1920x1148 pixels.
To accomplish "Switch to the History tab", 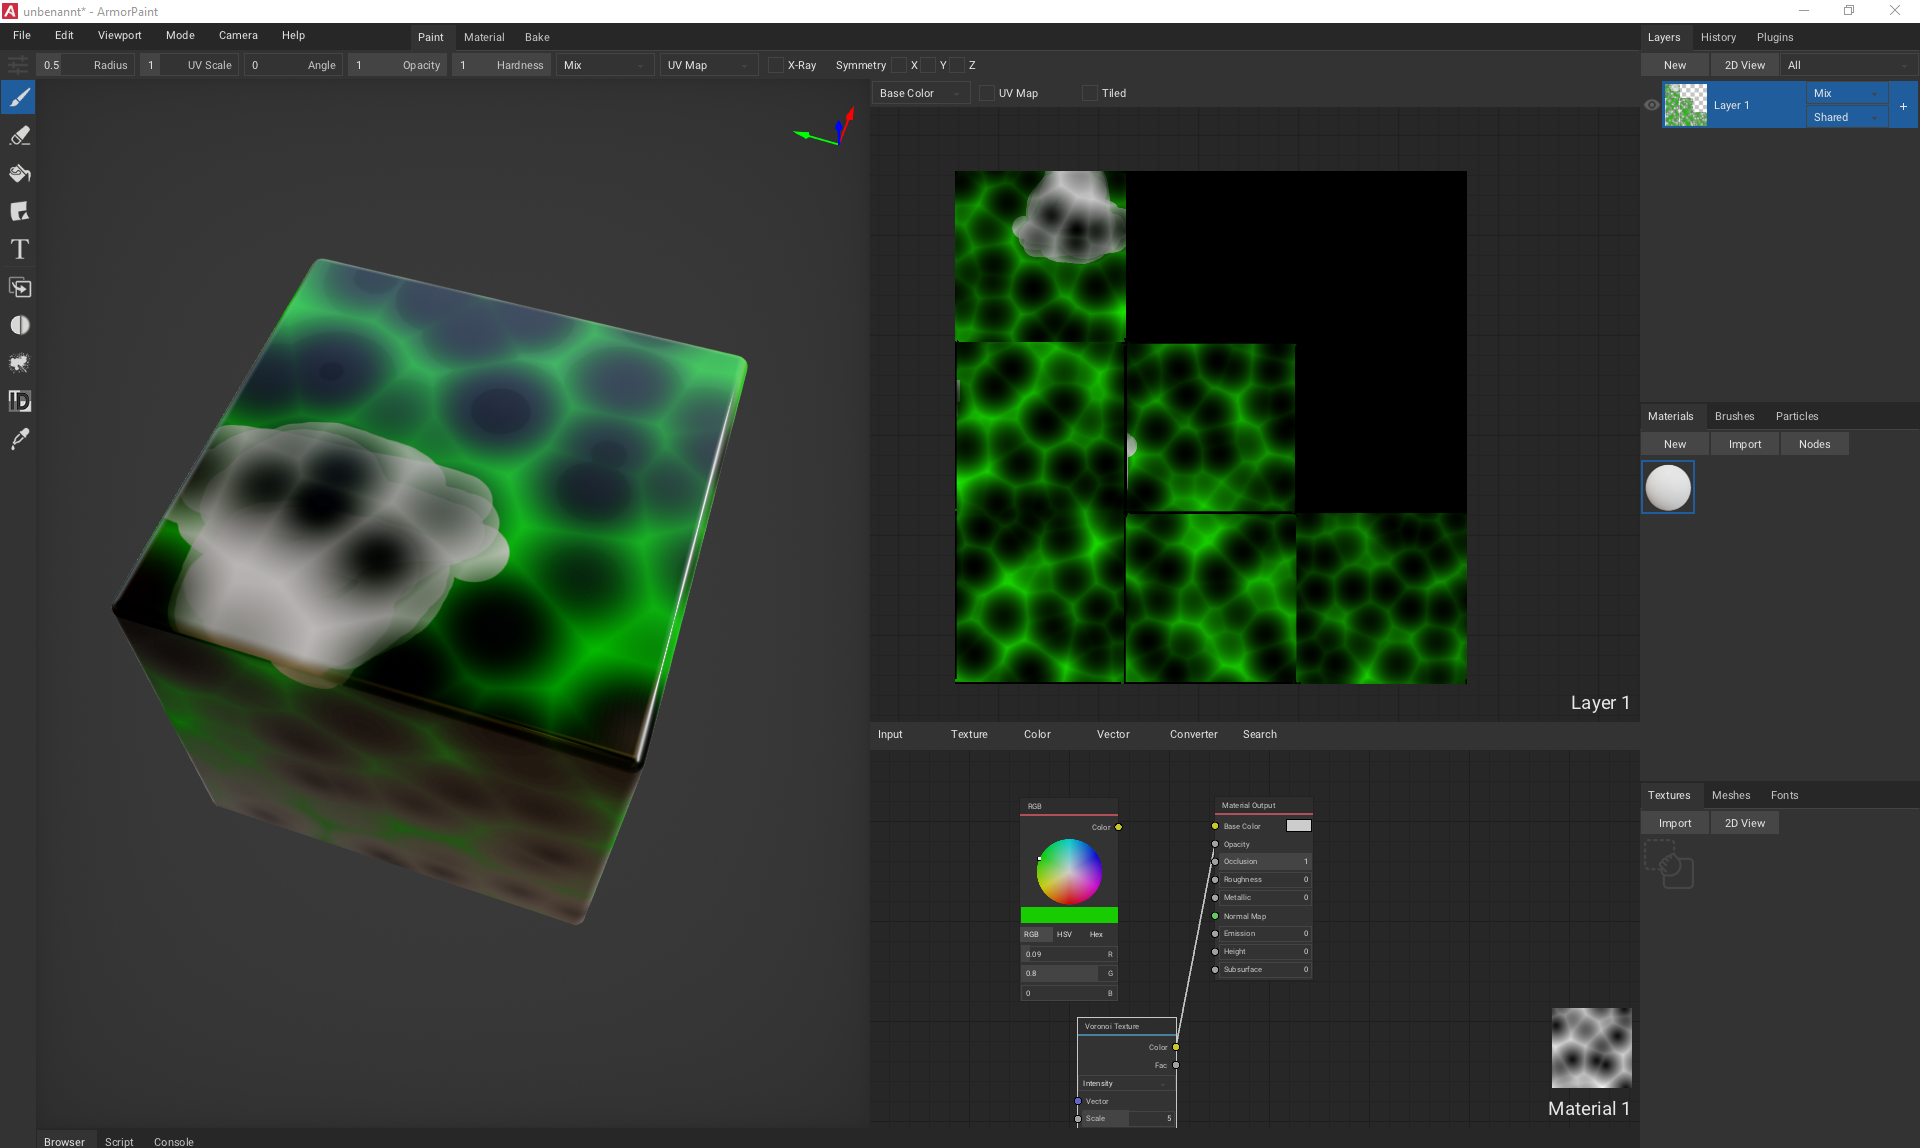I will (1718, 37).
